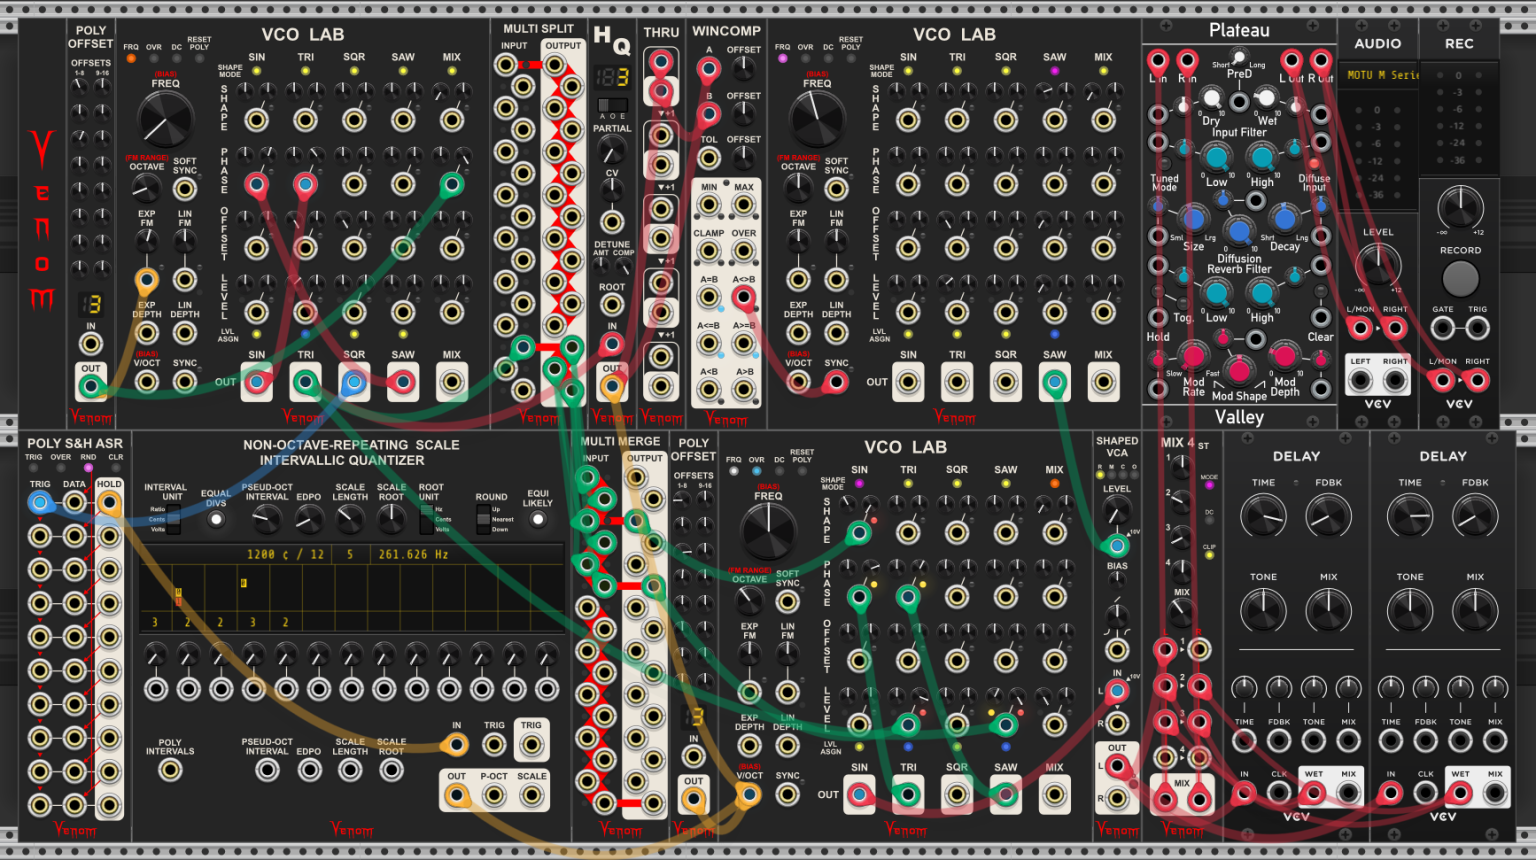Click the right Delay module's MIX output jack
Viewport: 1536px width, 860px height.
pyautogui.click(x=1495, y=794)
